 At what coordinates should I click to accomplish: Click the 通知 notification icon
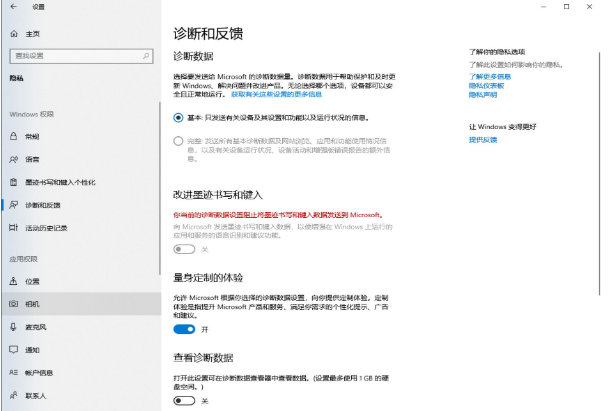coord(14,350)
